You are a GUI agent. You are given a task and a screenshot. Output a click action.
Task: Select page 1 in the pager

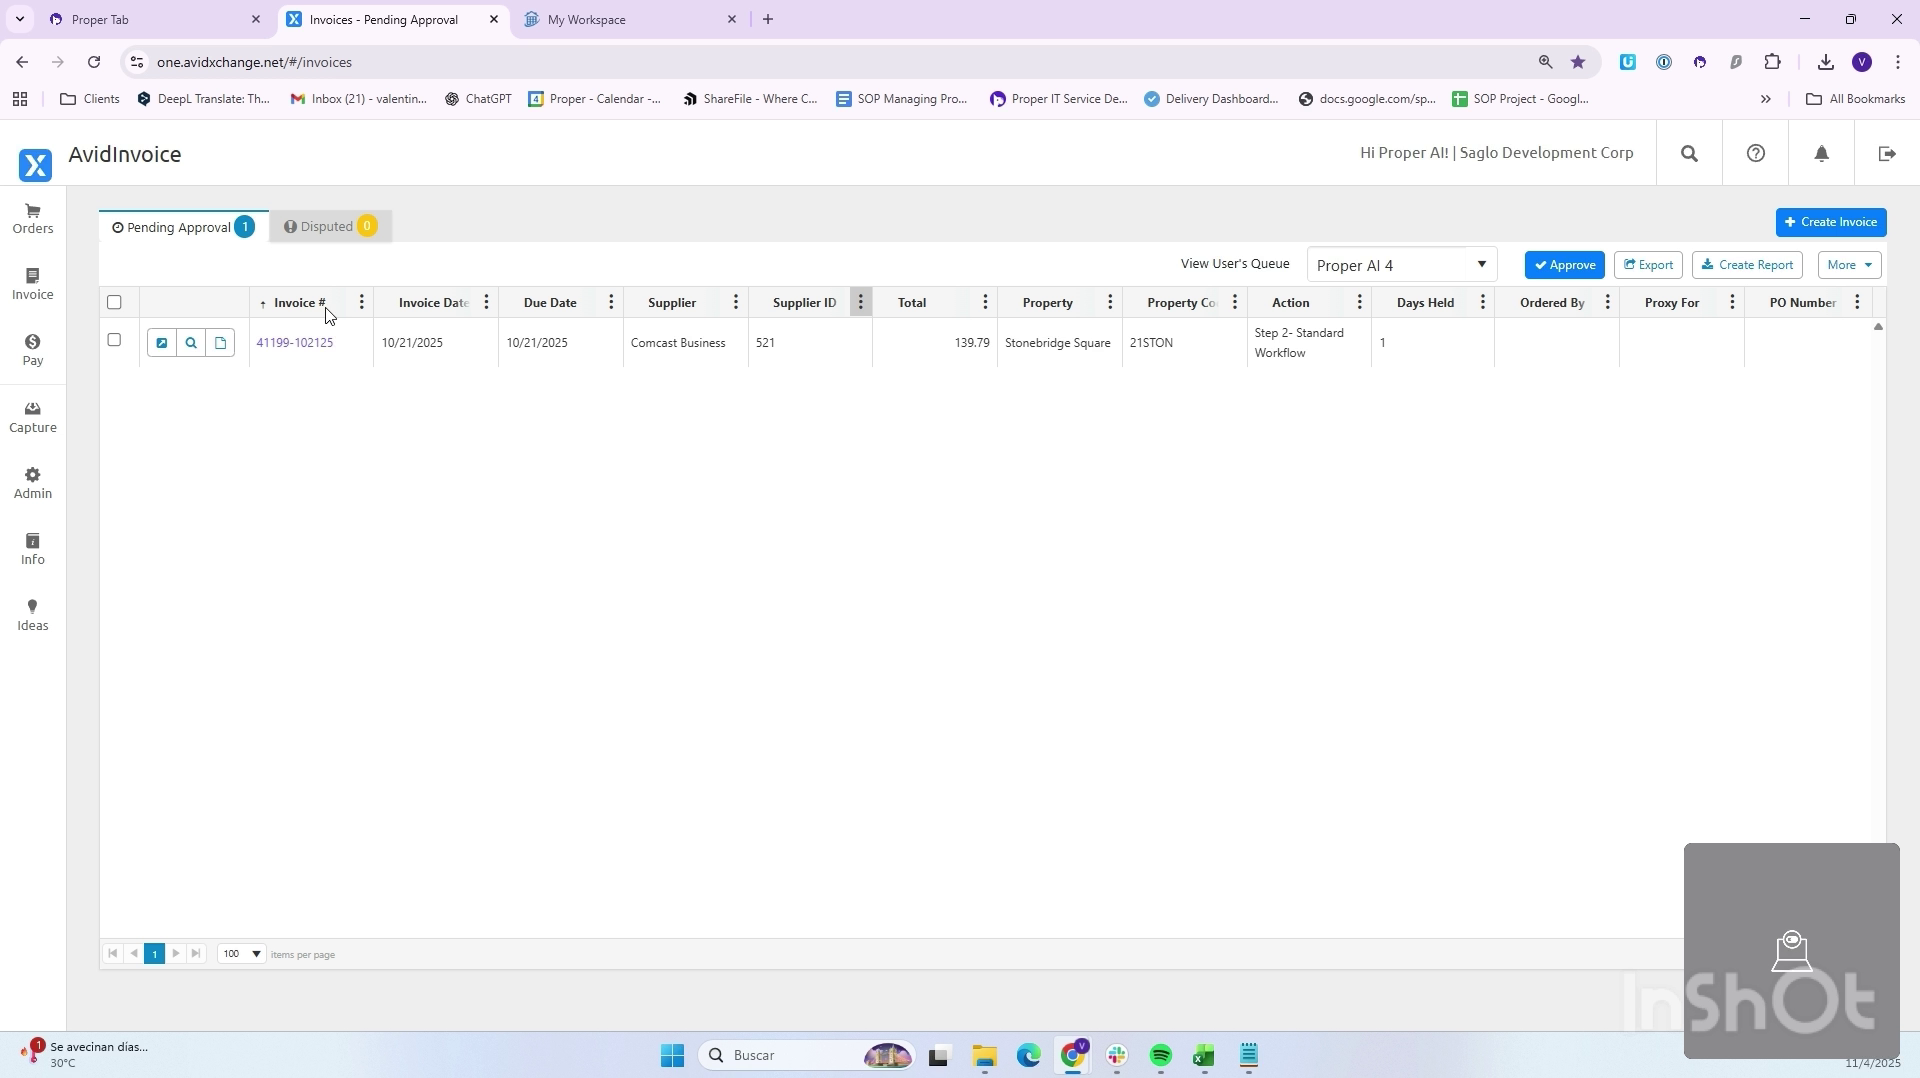(x=154, y=954)
